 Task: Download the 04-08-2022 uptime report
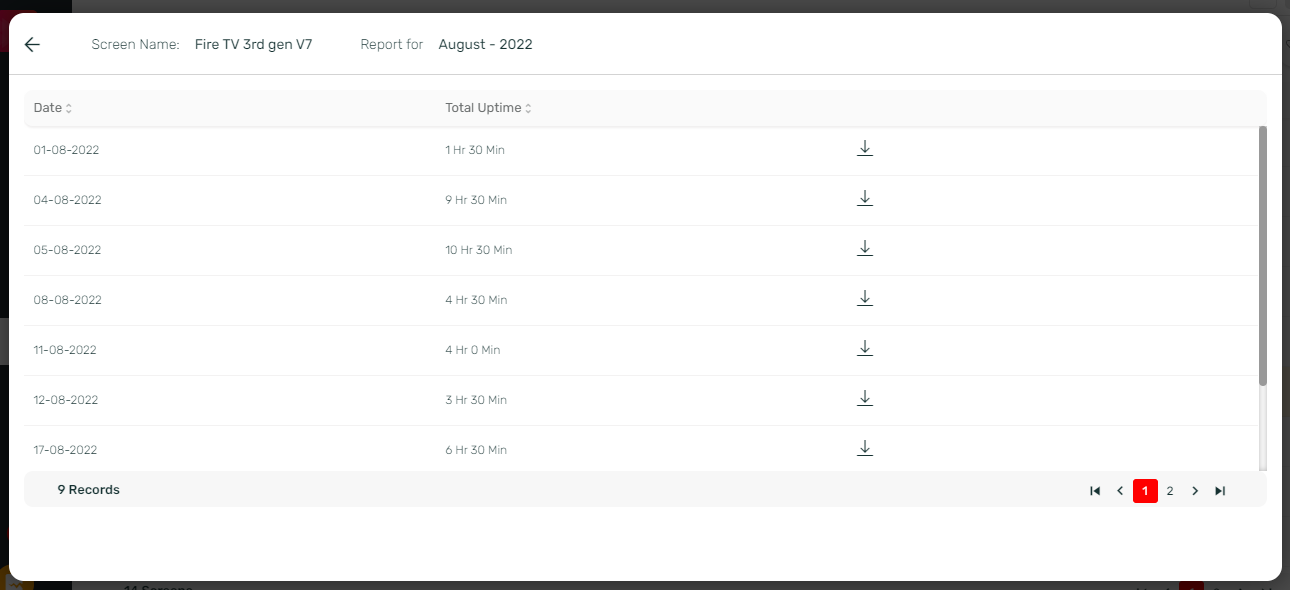(x=865, y=199)
